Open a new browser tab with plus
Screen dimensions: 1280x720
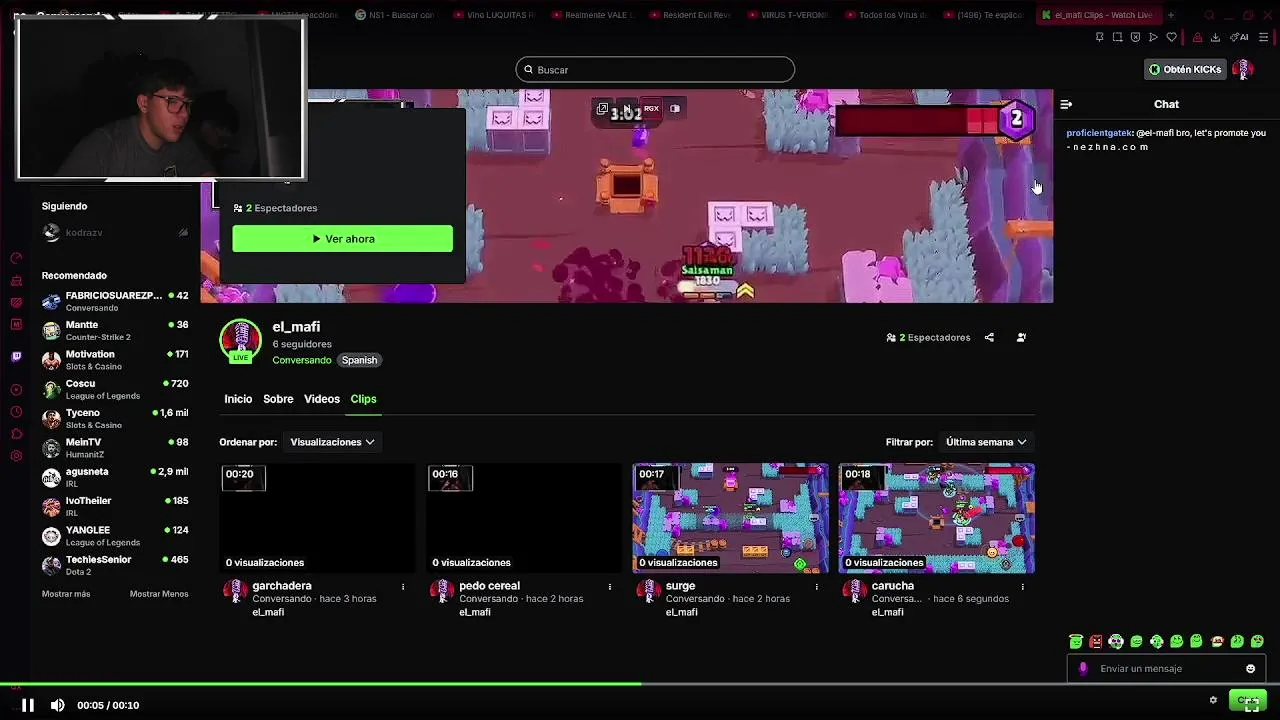(x=1171, y=15)
